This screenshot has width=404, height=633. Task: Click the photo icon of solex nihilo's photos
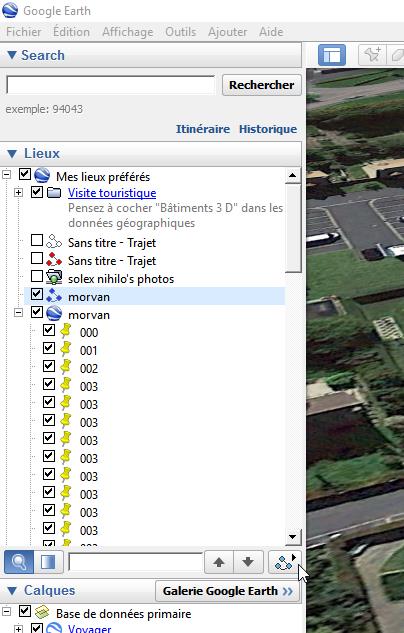[x=54, y=278]
